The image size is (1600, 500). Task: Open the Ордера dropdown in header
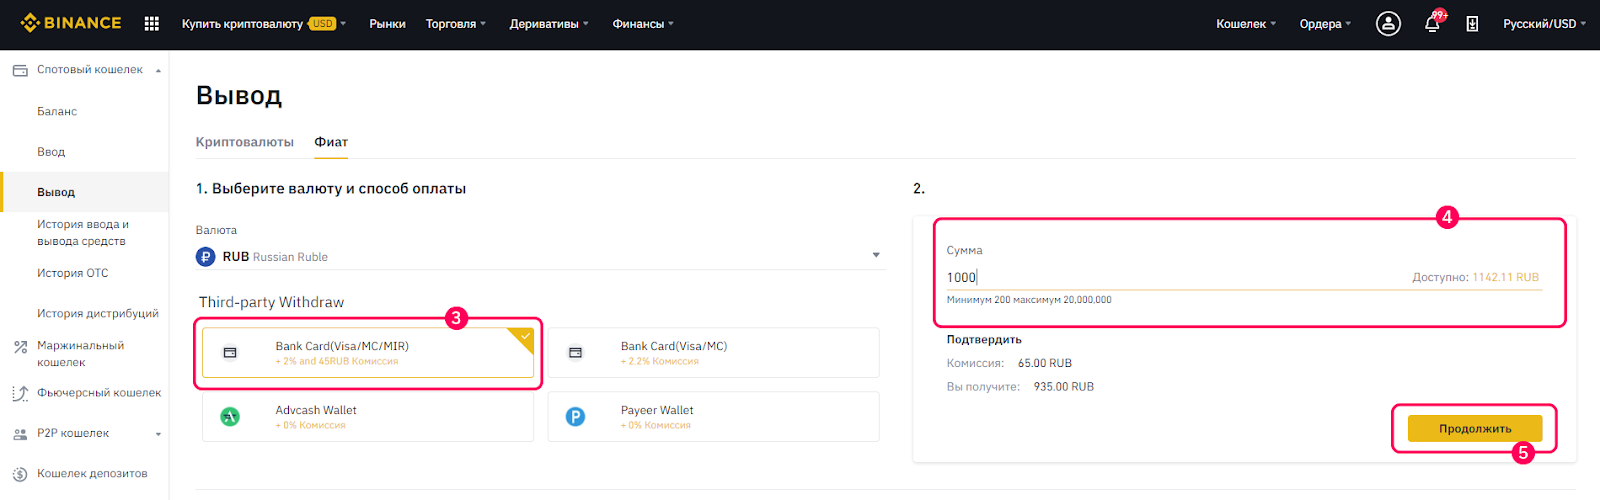pos(1325,24)
